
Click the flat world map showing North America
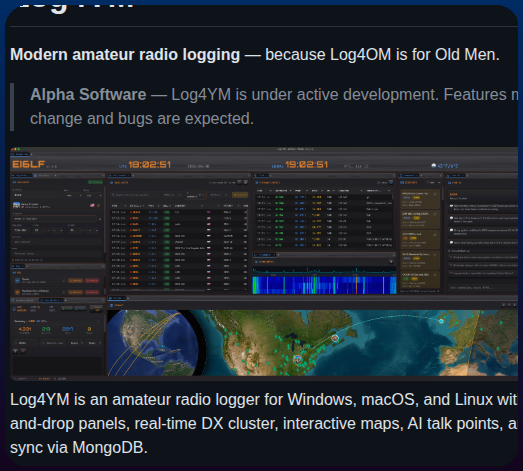362,343
